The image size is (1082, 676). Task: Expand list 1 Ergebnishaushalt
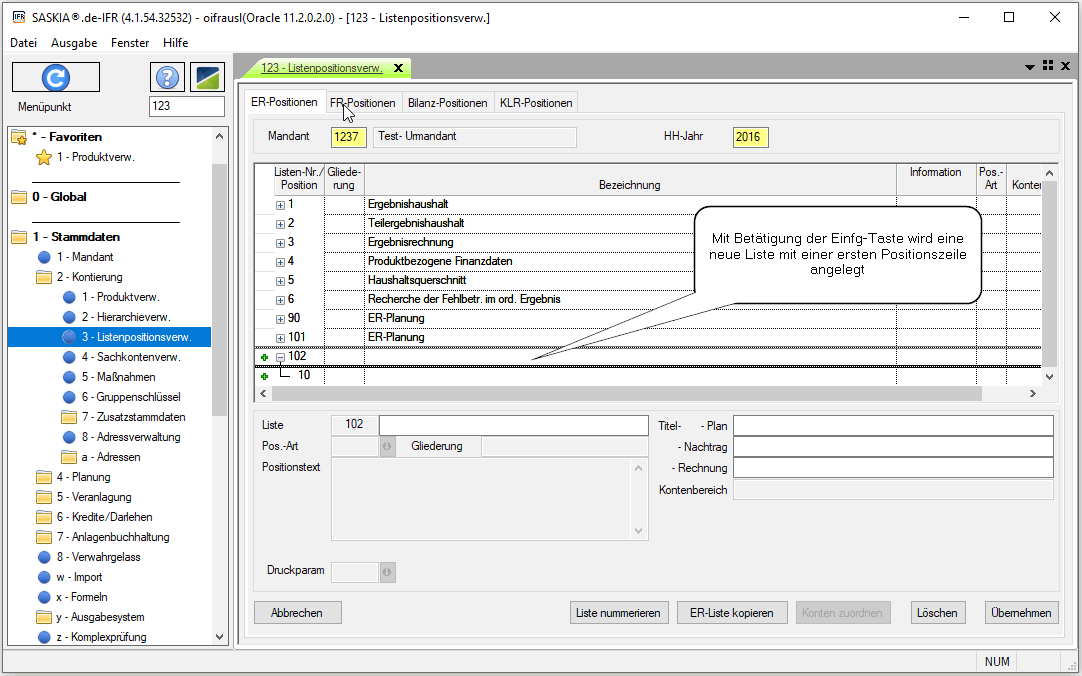280,205
